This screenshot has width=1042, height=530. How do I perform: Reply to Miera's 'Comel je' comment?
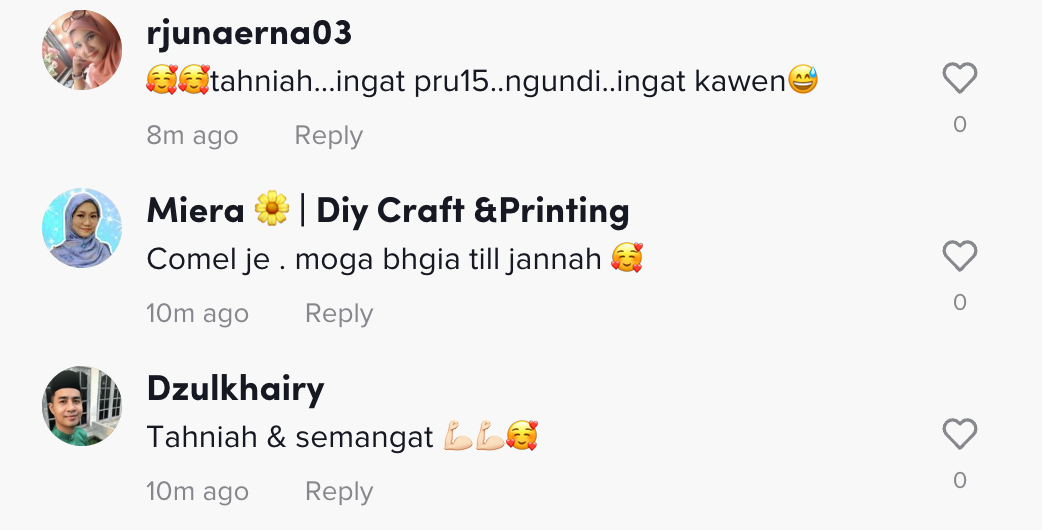point(339,313)
